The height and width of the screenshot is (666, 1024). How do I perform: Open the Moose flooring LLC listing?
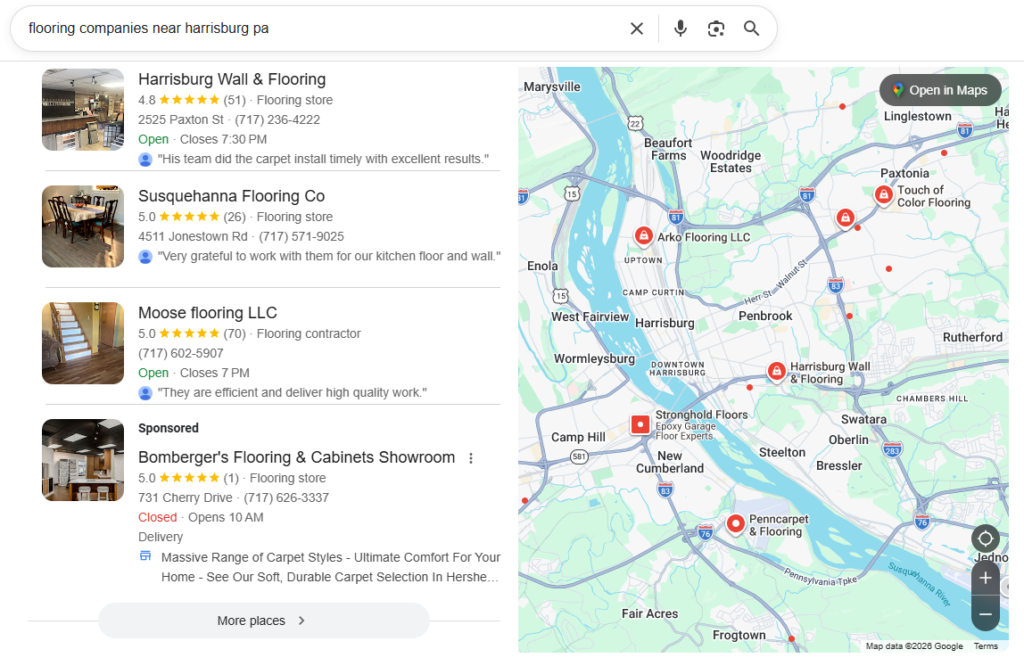coord(207,312)
